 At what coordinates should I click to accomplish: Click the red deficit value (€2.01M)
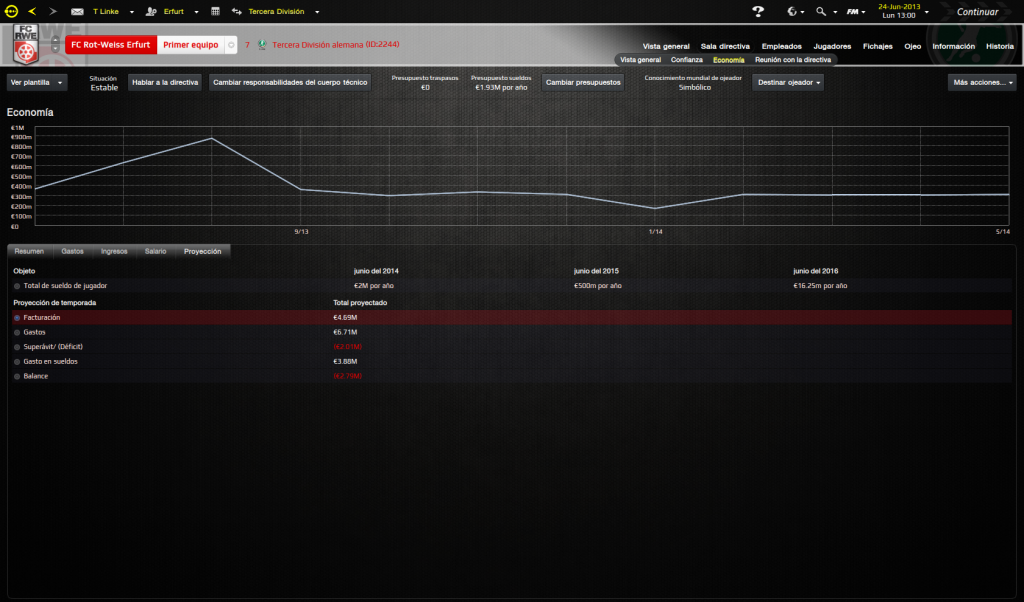(347, 347)
